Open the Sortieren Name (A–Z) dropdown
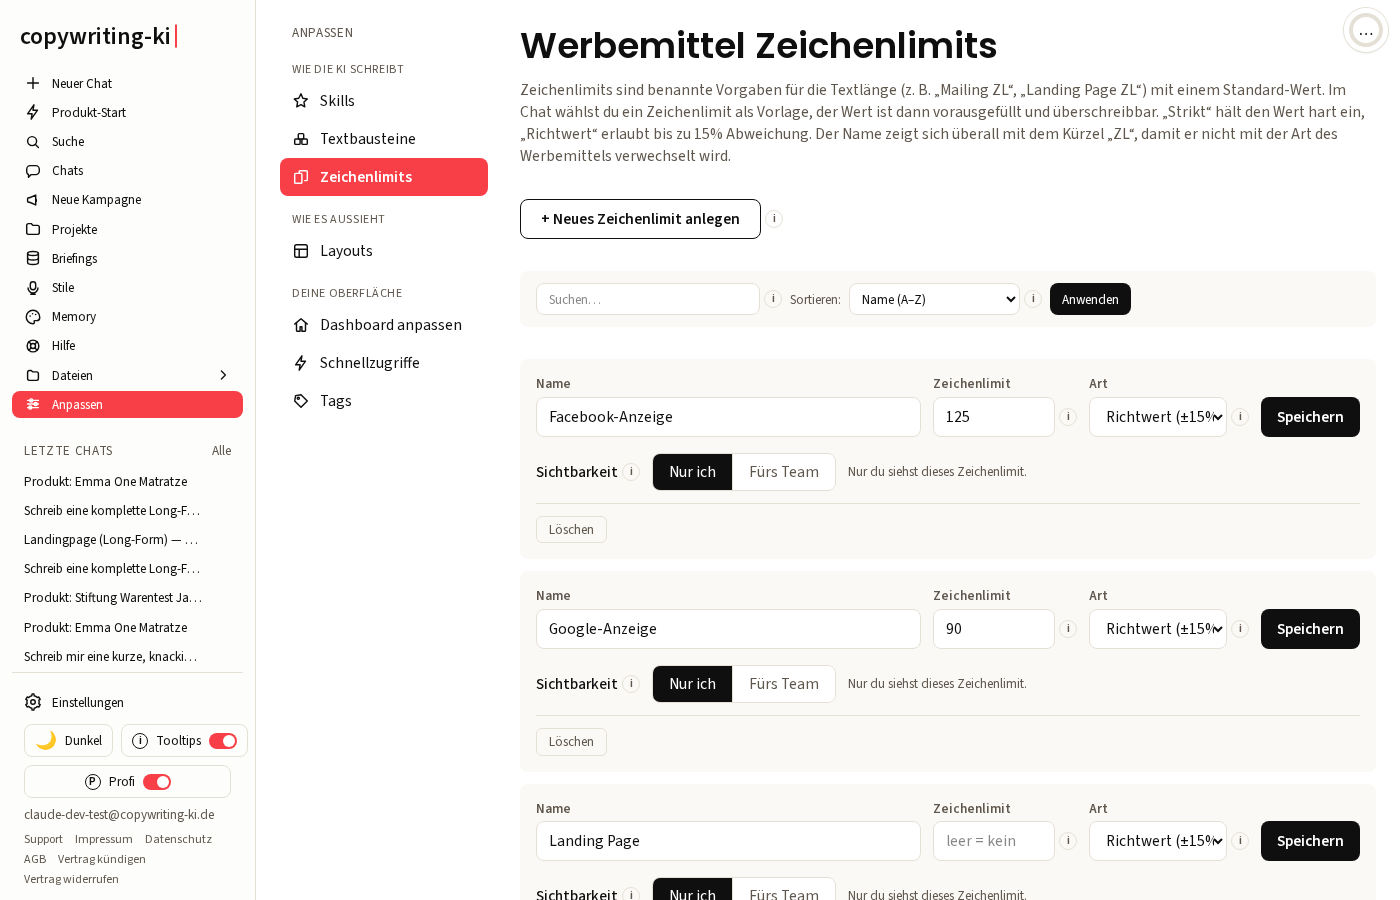The height and width of the screenshot is (900, 1400). [934, 299]
